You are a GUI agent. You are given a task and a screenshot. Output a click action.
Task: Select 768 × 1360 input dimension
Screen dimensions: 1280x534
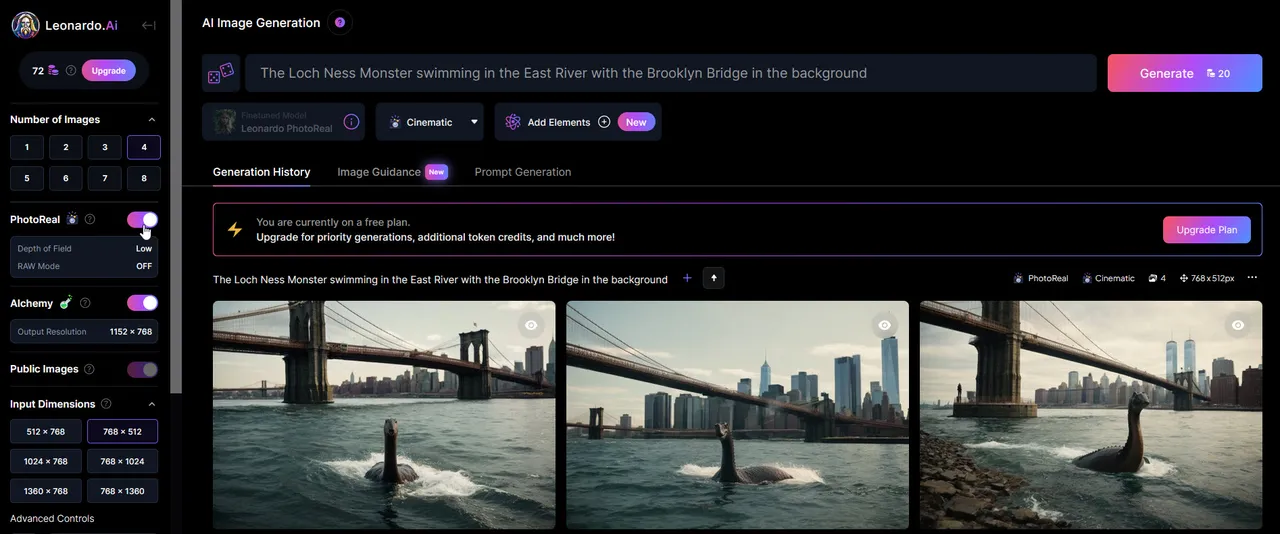(123, 491)
